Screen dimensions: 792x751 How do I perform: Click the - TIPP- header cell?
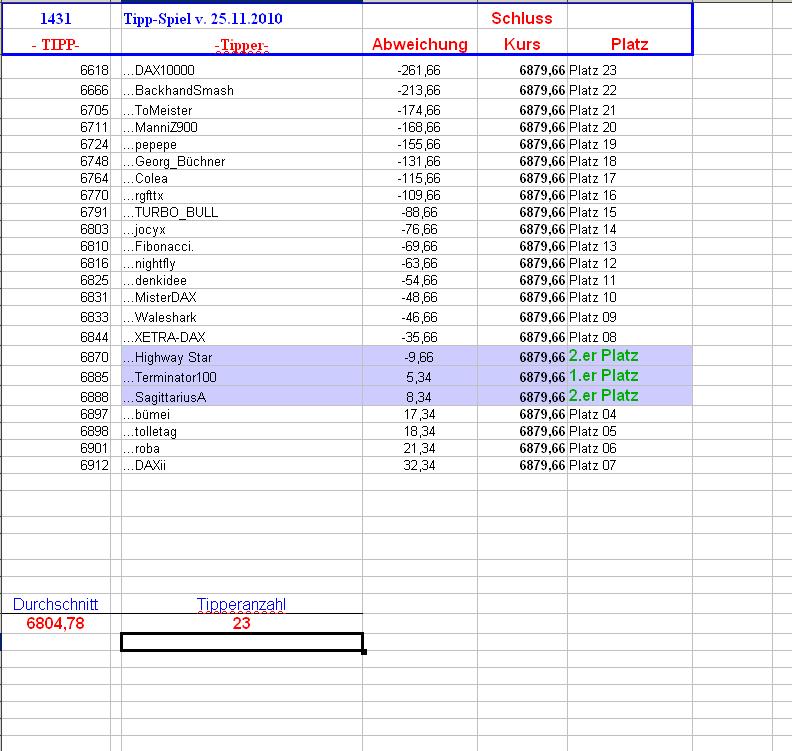click(56, 44)
